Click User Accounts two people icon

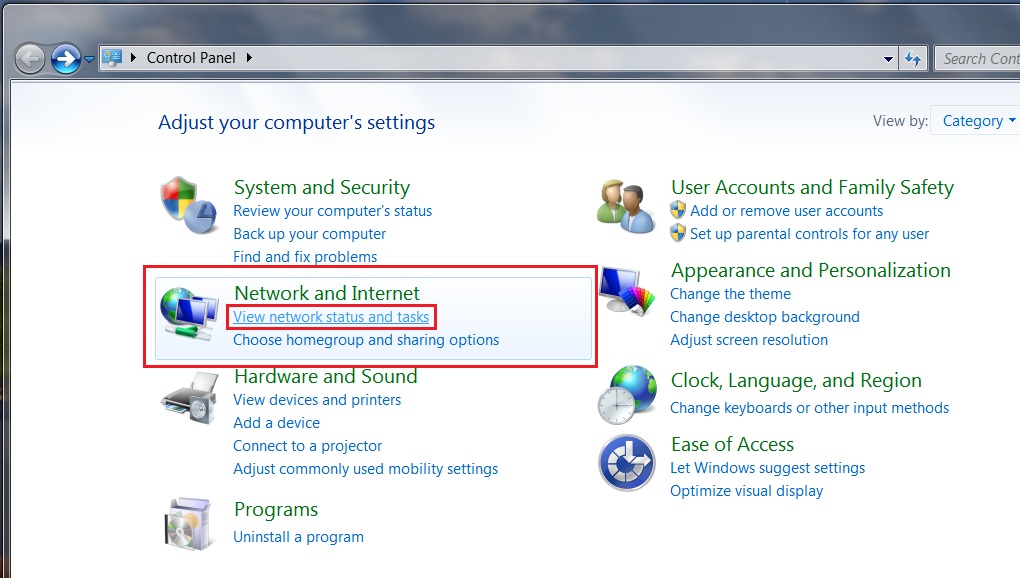[625, 206]
